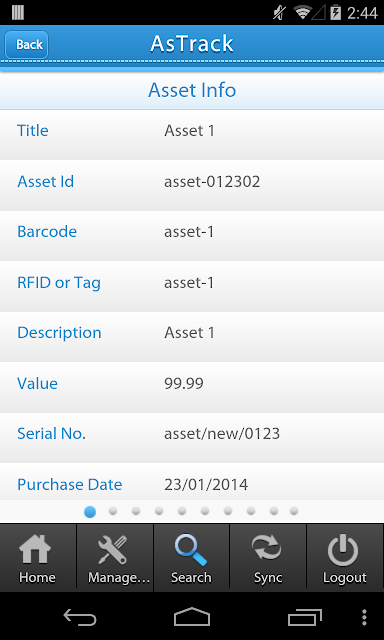Screen dimensions: 384x640
Task: Click the Value label
Action: click(x=37, y=383)
